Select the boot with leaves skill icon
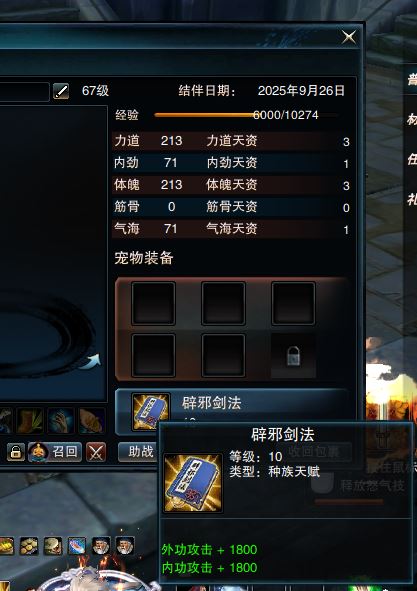Viewport: 417px width, 591px height. pos(29,420)
